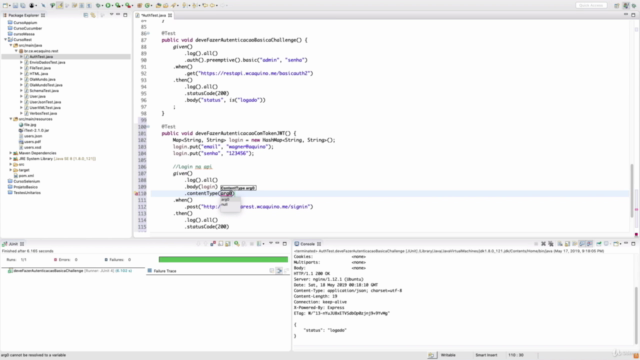Click Console Pin Console icon
Screen dimensions: 640x360
pos(599,244)
